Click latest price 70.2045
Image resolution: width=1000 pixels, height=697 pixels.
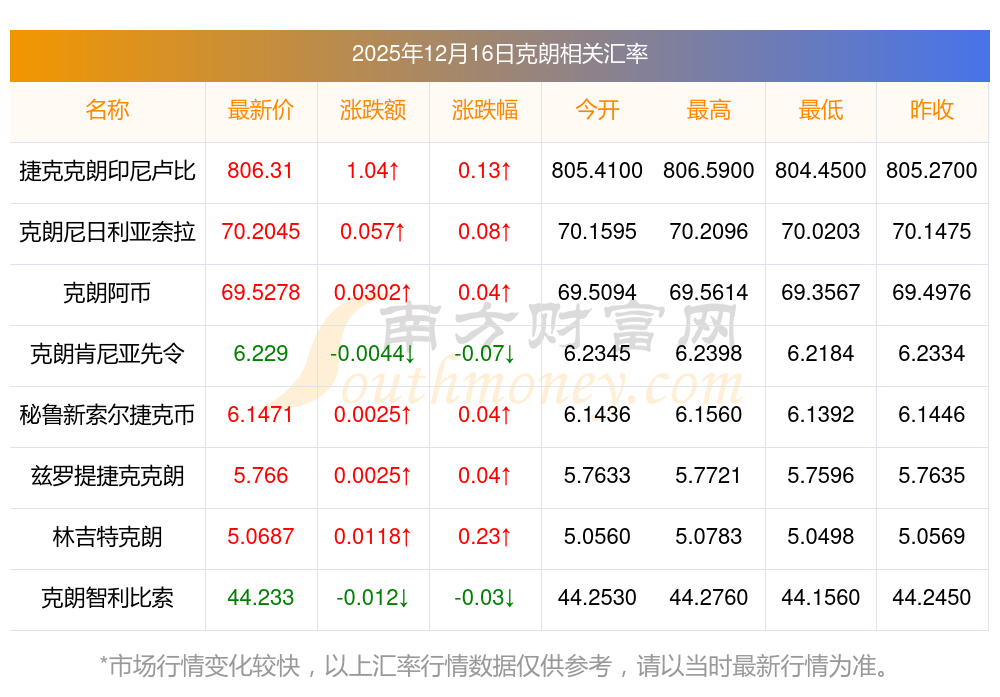point(260,231)
